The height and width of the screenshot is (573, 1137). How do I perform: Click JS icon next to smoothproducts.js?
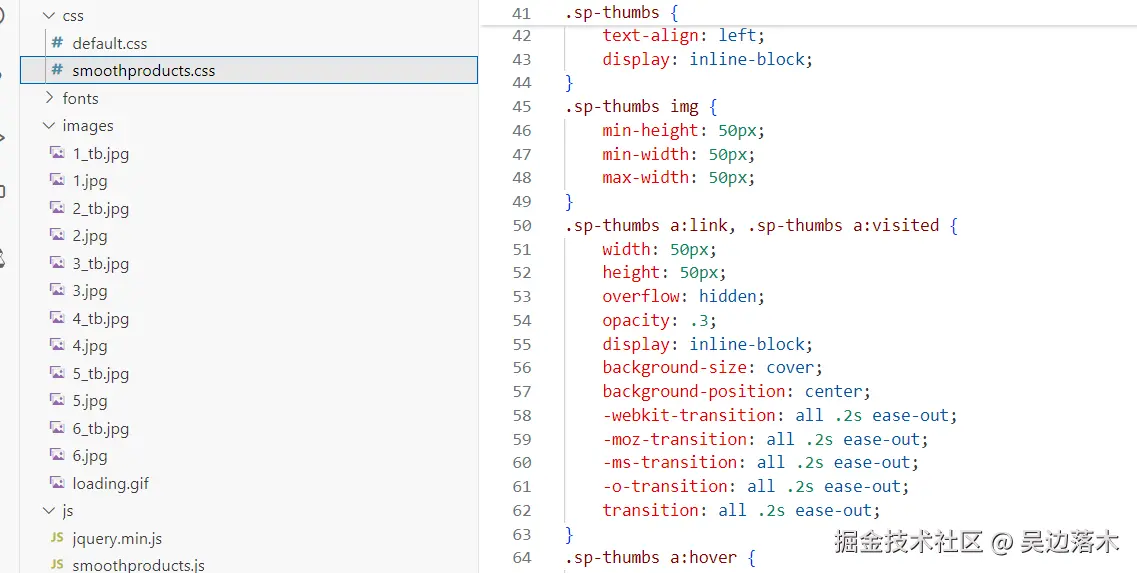(57, 565)
